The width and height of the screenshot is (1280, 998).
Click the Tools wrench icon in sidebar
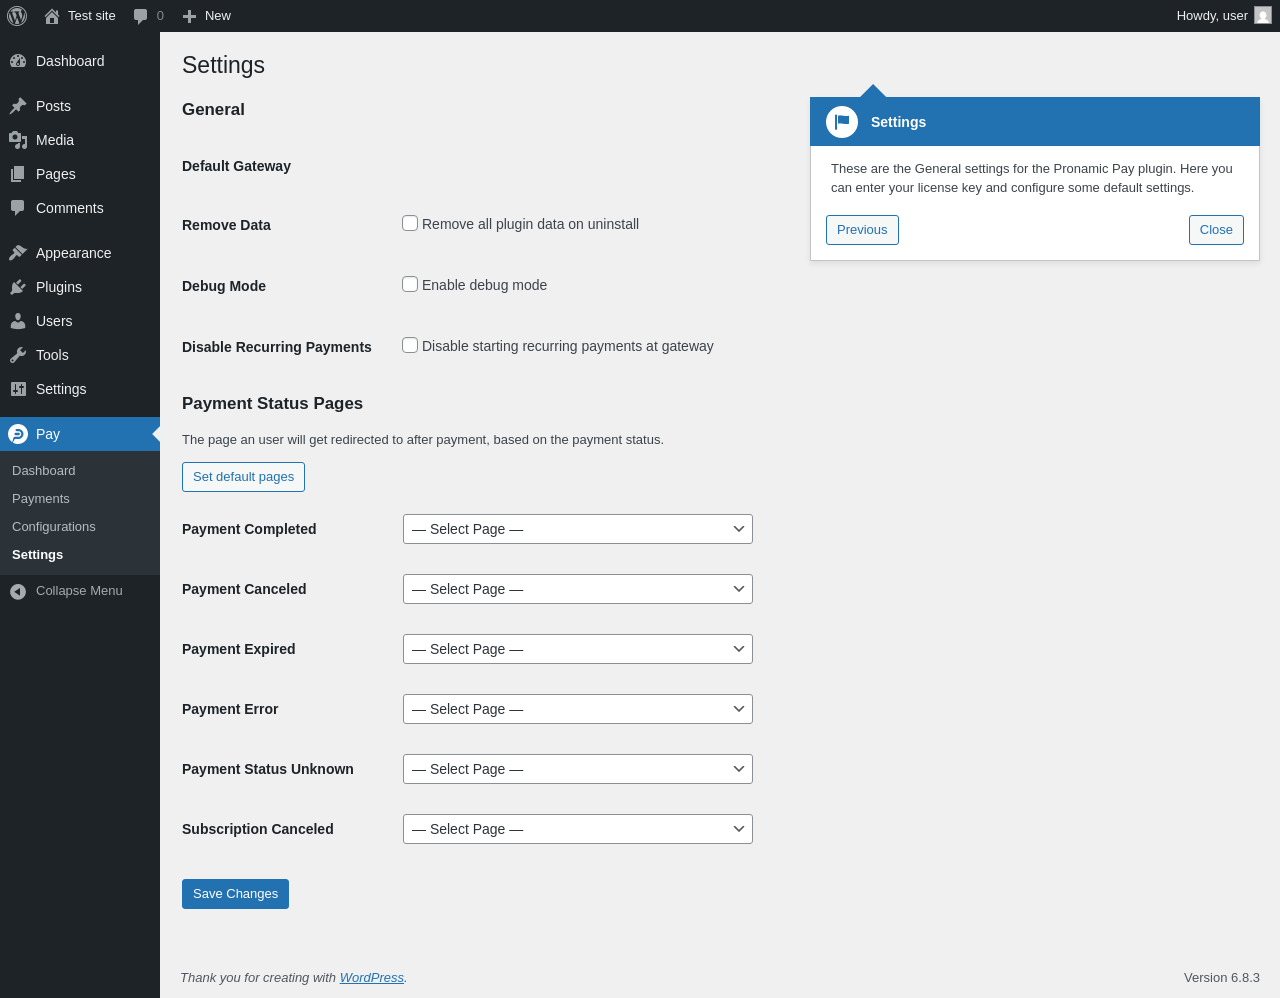18,355
